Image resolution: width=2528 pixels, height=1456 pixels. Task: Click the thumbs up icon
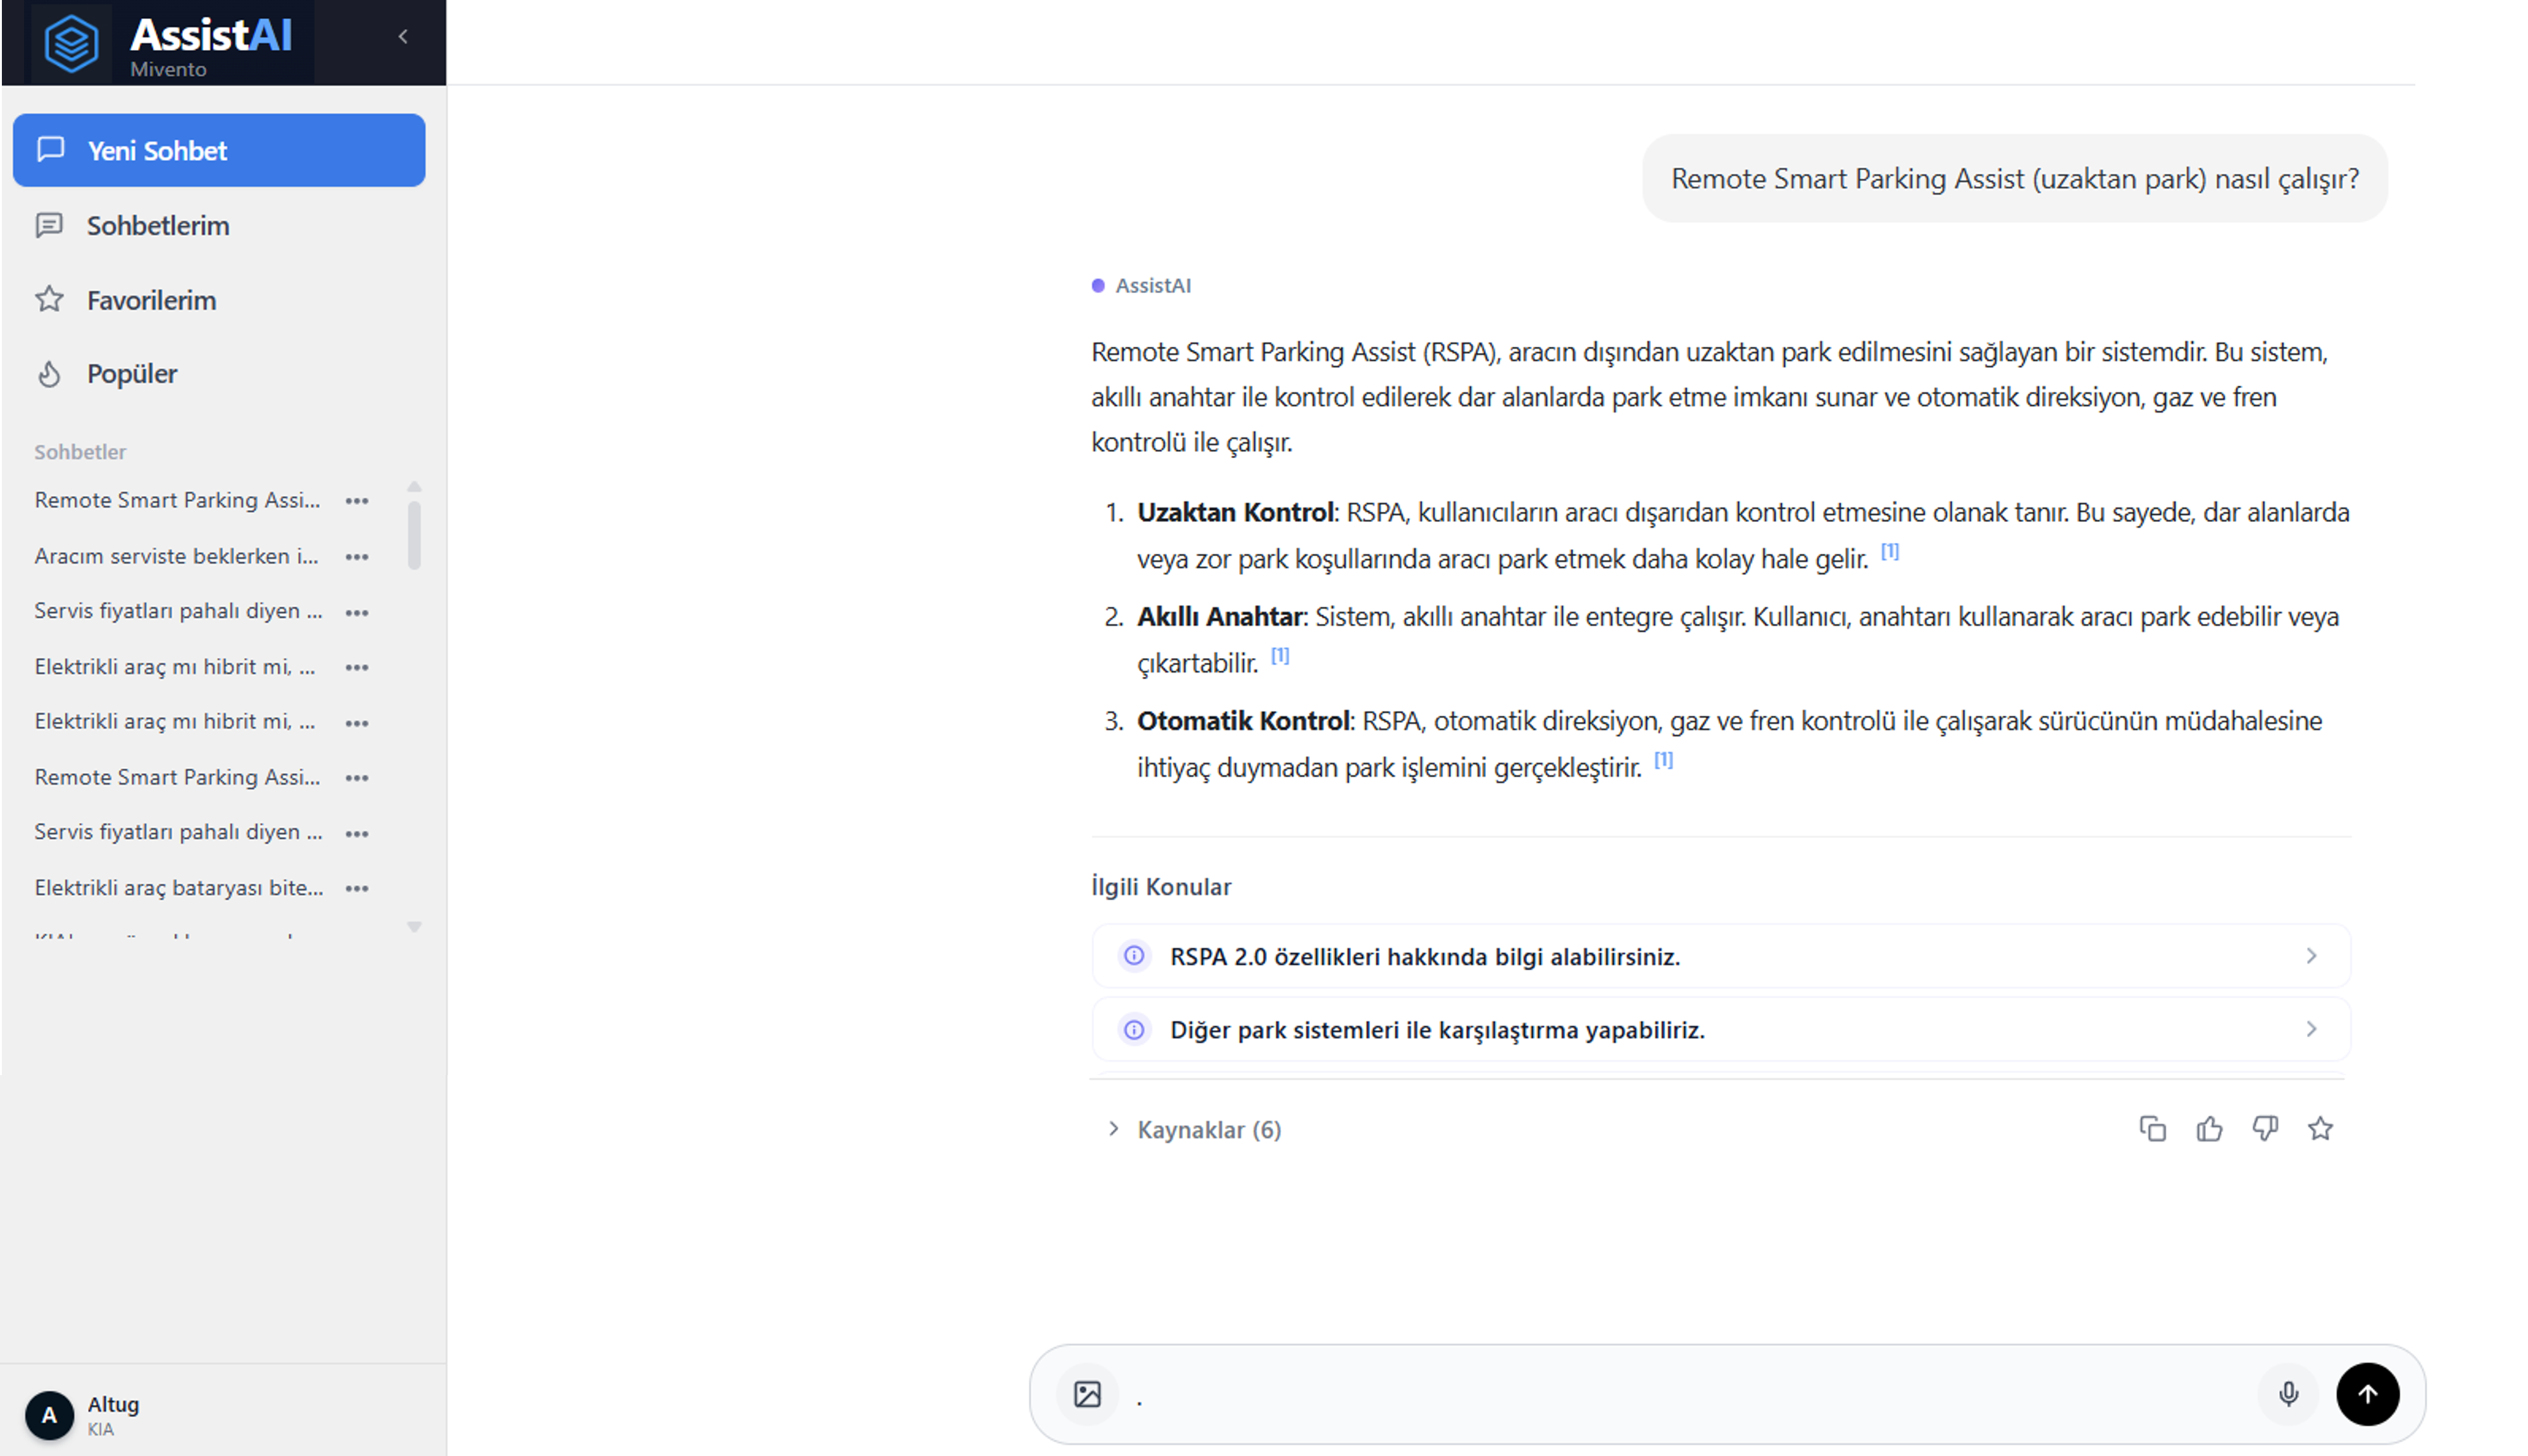(2209, 1129)
